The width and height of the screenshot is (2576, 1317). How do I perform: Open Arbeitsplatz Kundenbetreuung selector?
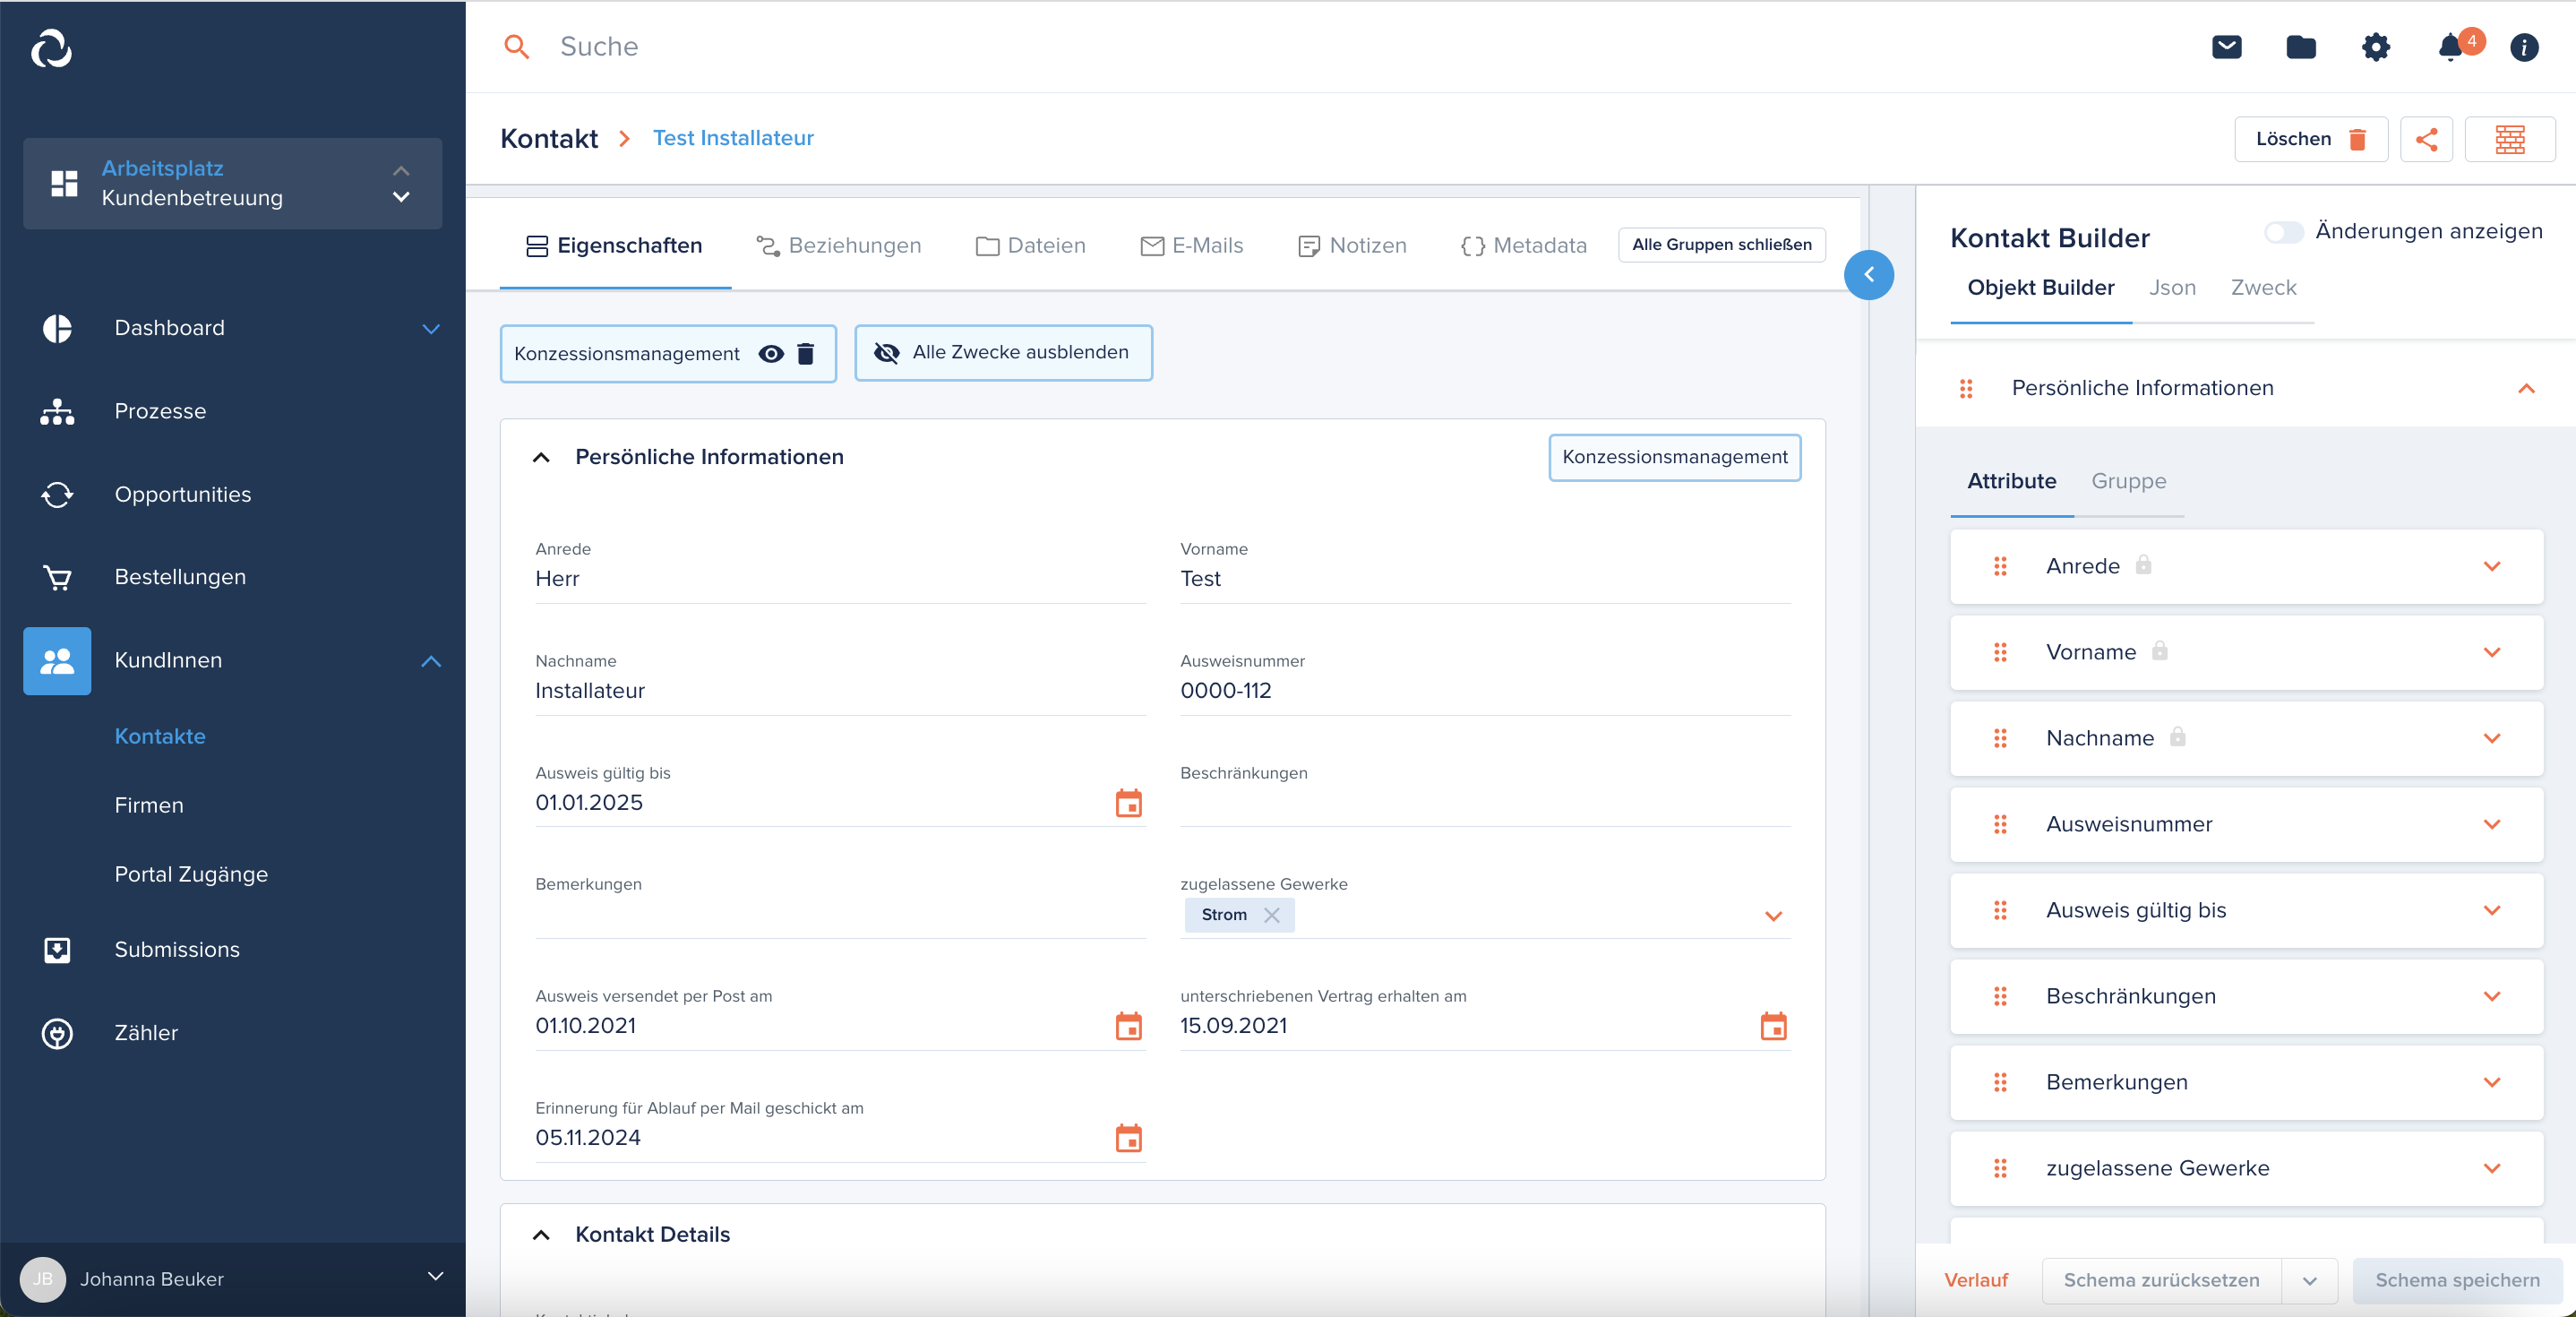232,184
